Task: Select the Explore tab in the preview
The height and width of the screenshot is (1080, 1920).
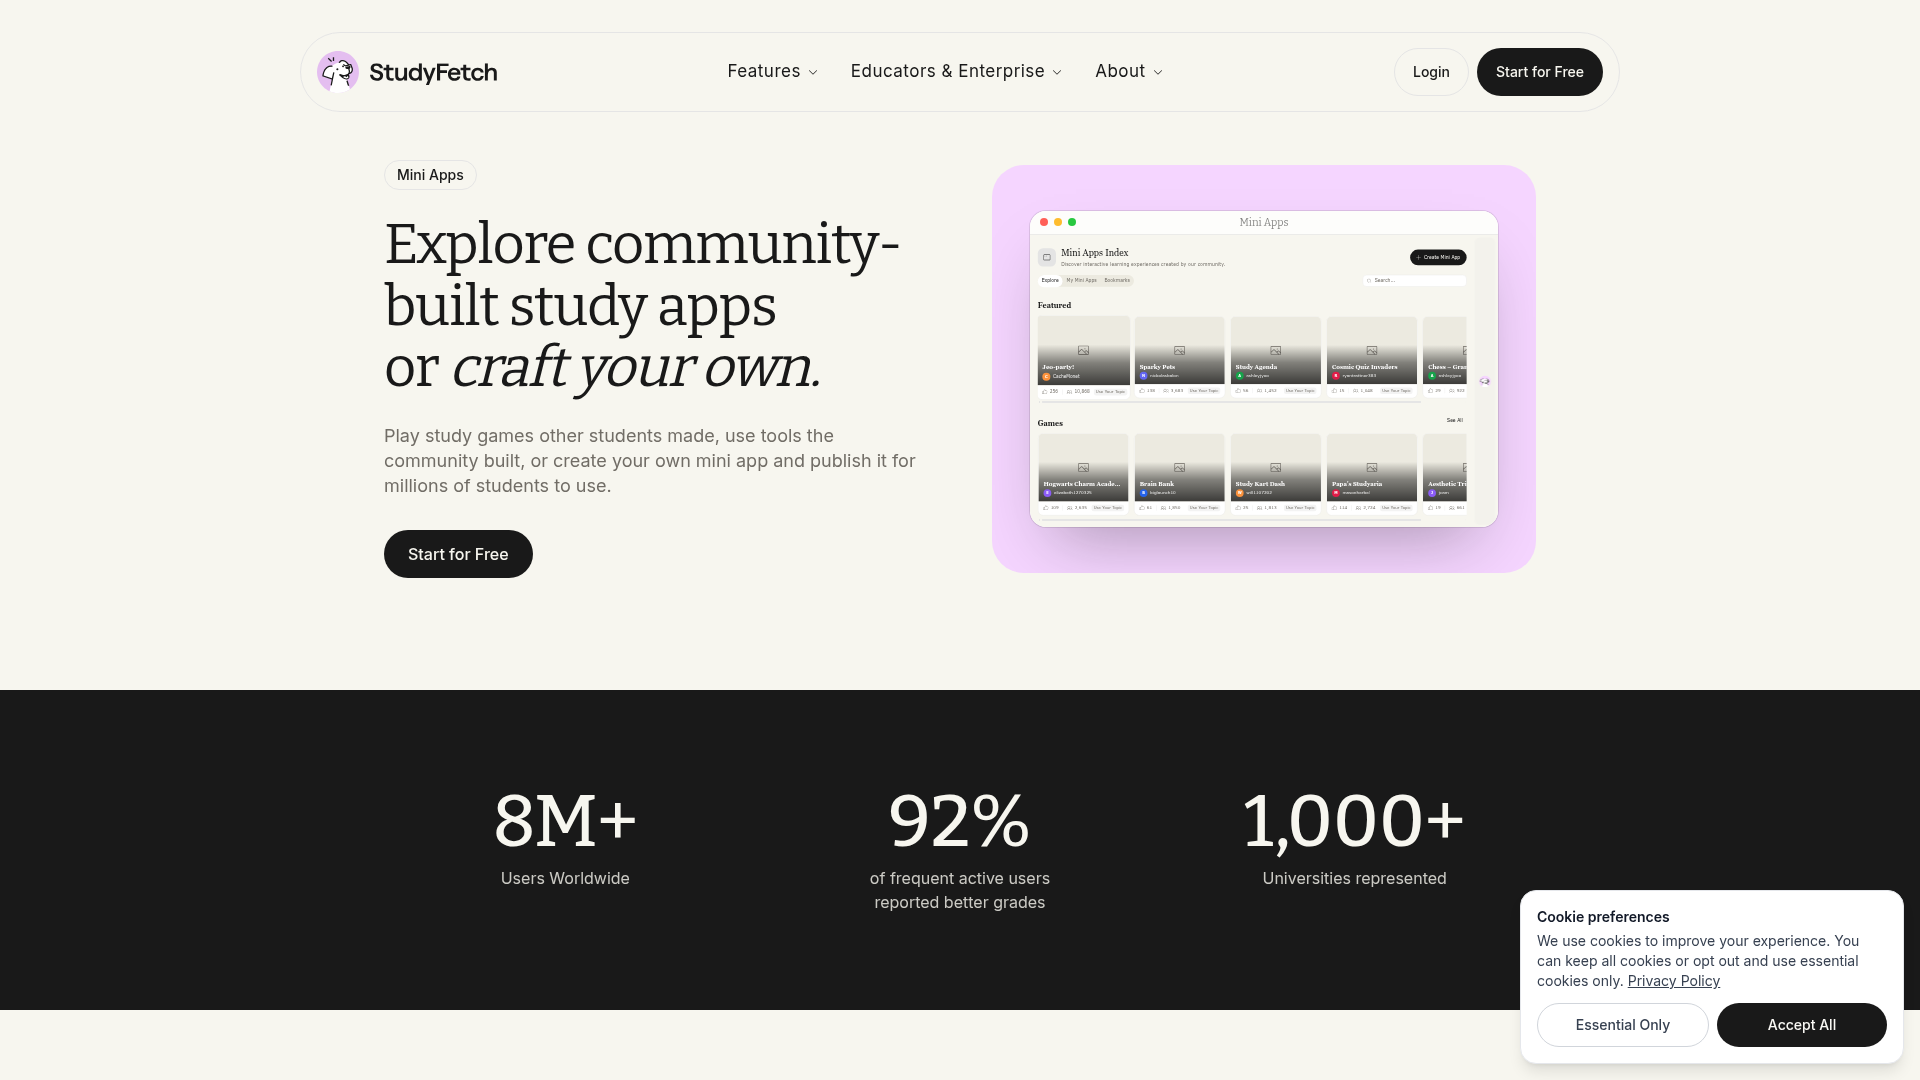Action: (x=1050, y=280)
